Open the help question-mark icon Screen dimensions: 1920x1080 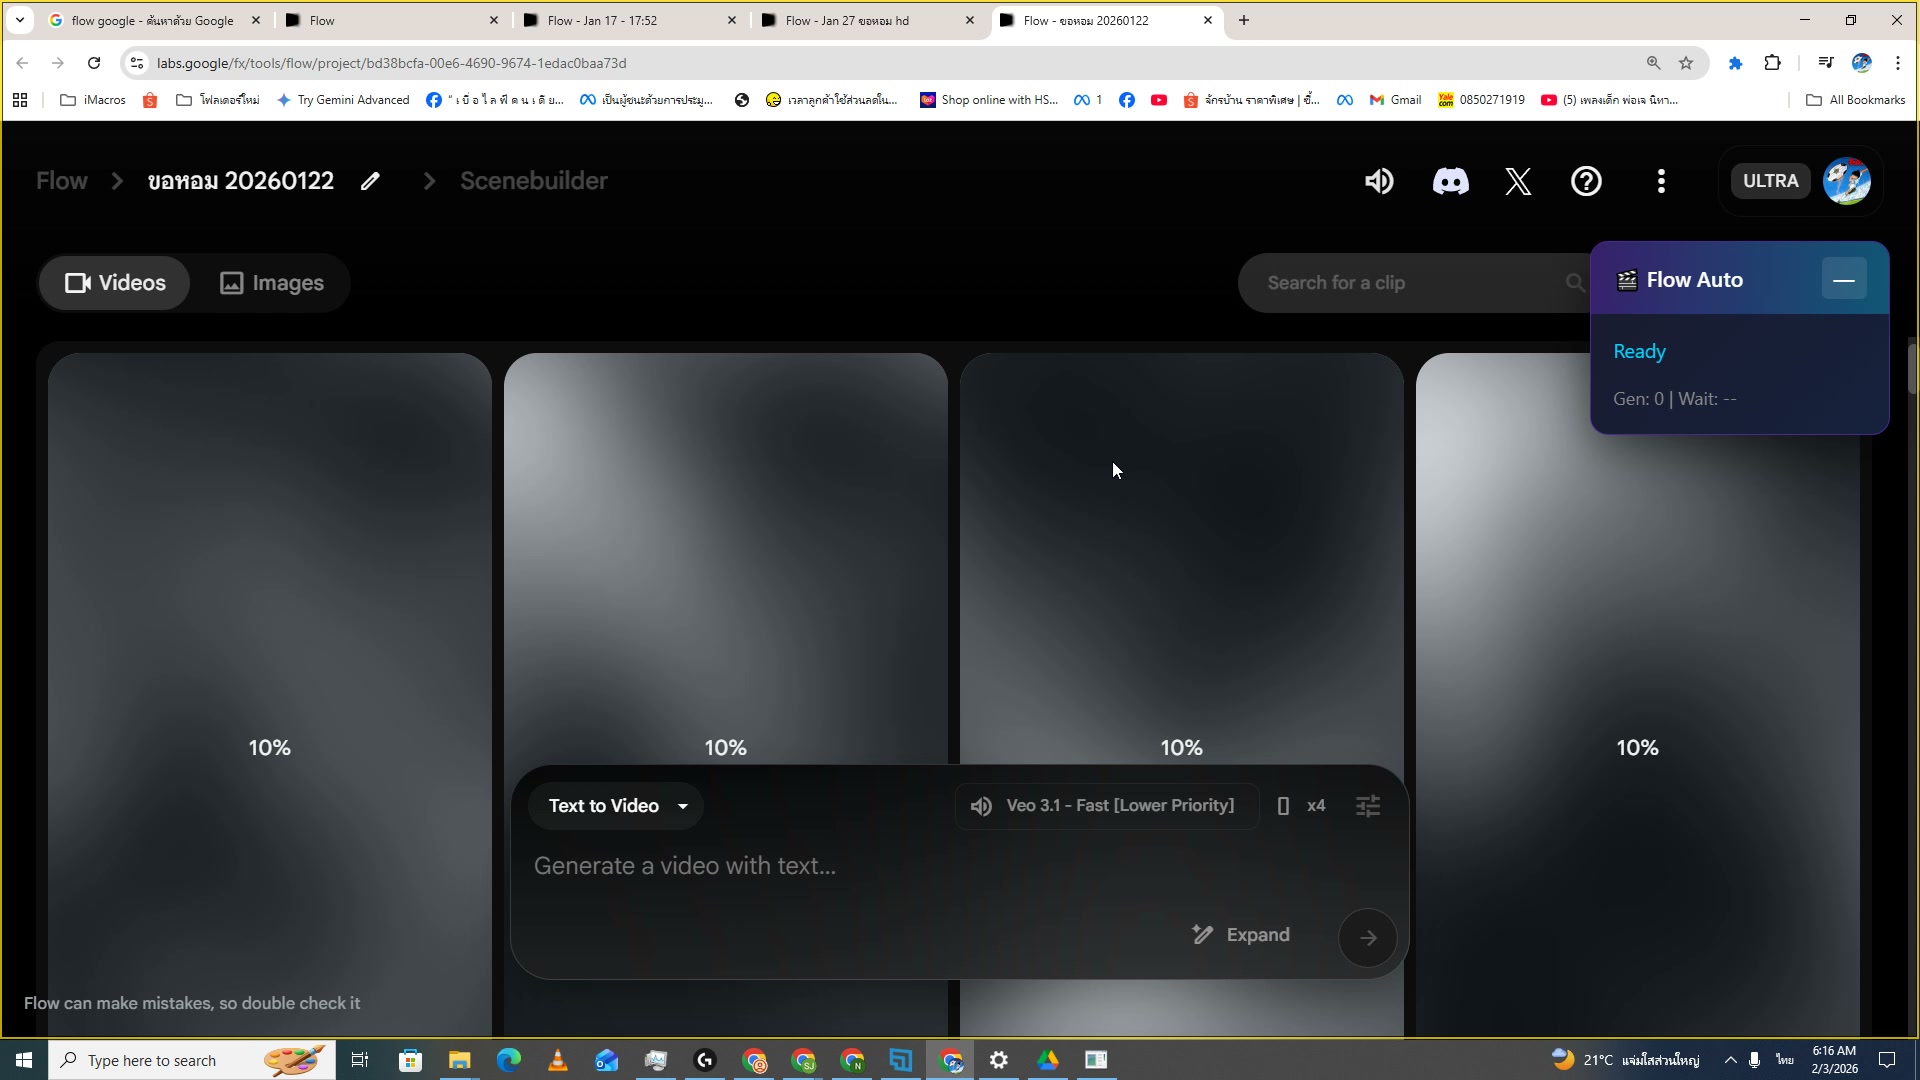click(1586, 181)
